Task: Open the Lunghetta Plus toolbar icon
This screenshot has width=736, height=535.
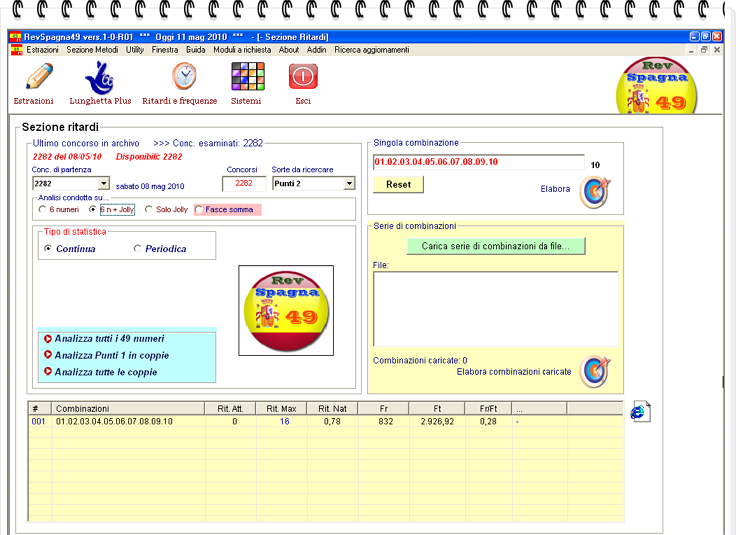Action: [x=99, y=78]
